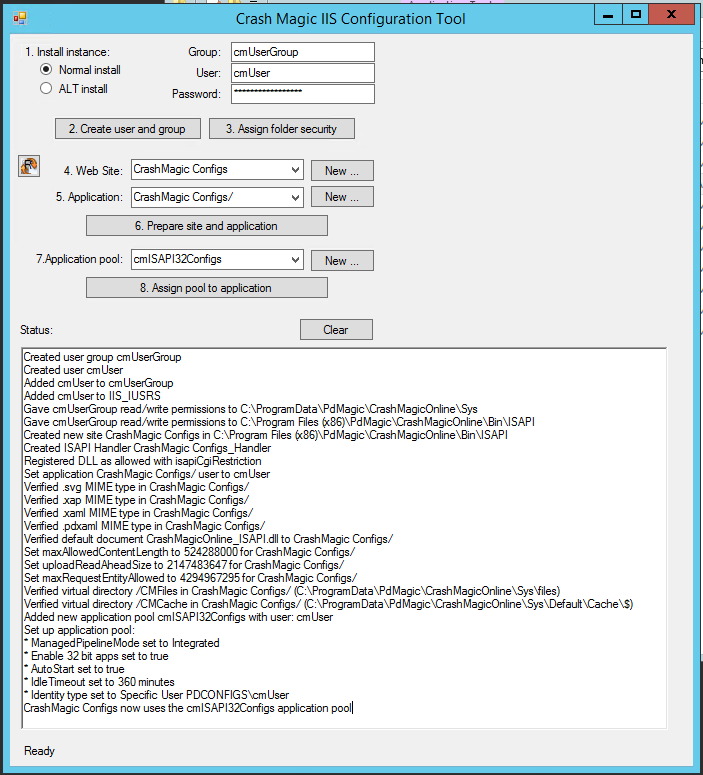
Task: Click 3. Assign folder security button
Action: [281, 129]
